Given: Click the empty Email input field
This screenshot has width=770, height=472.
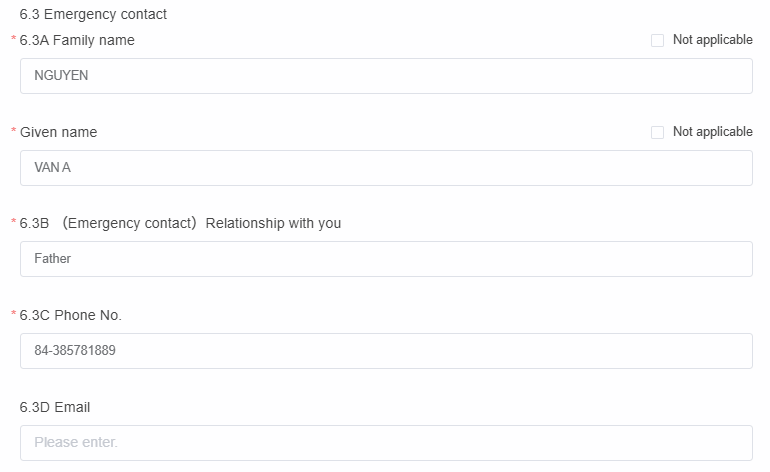Looking at the screenshot, I should click(x=386, y=442).
